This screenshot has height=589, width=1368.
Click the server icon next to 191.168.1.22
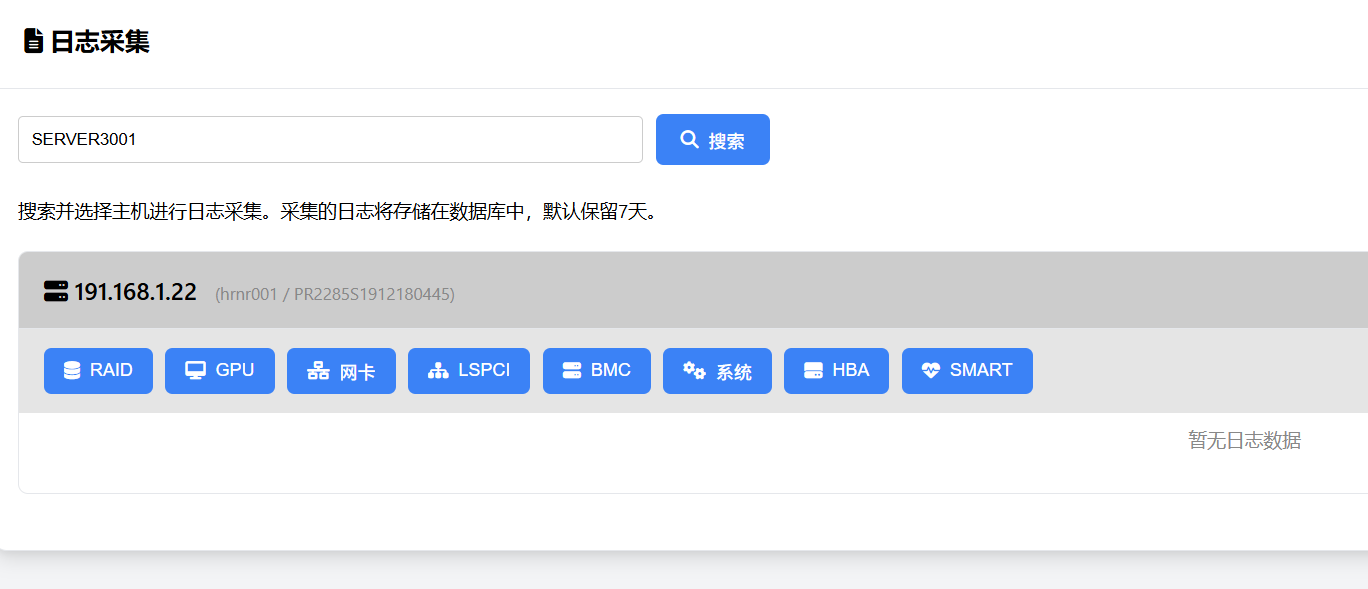pyautogui.click(x=55, y=292)
